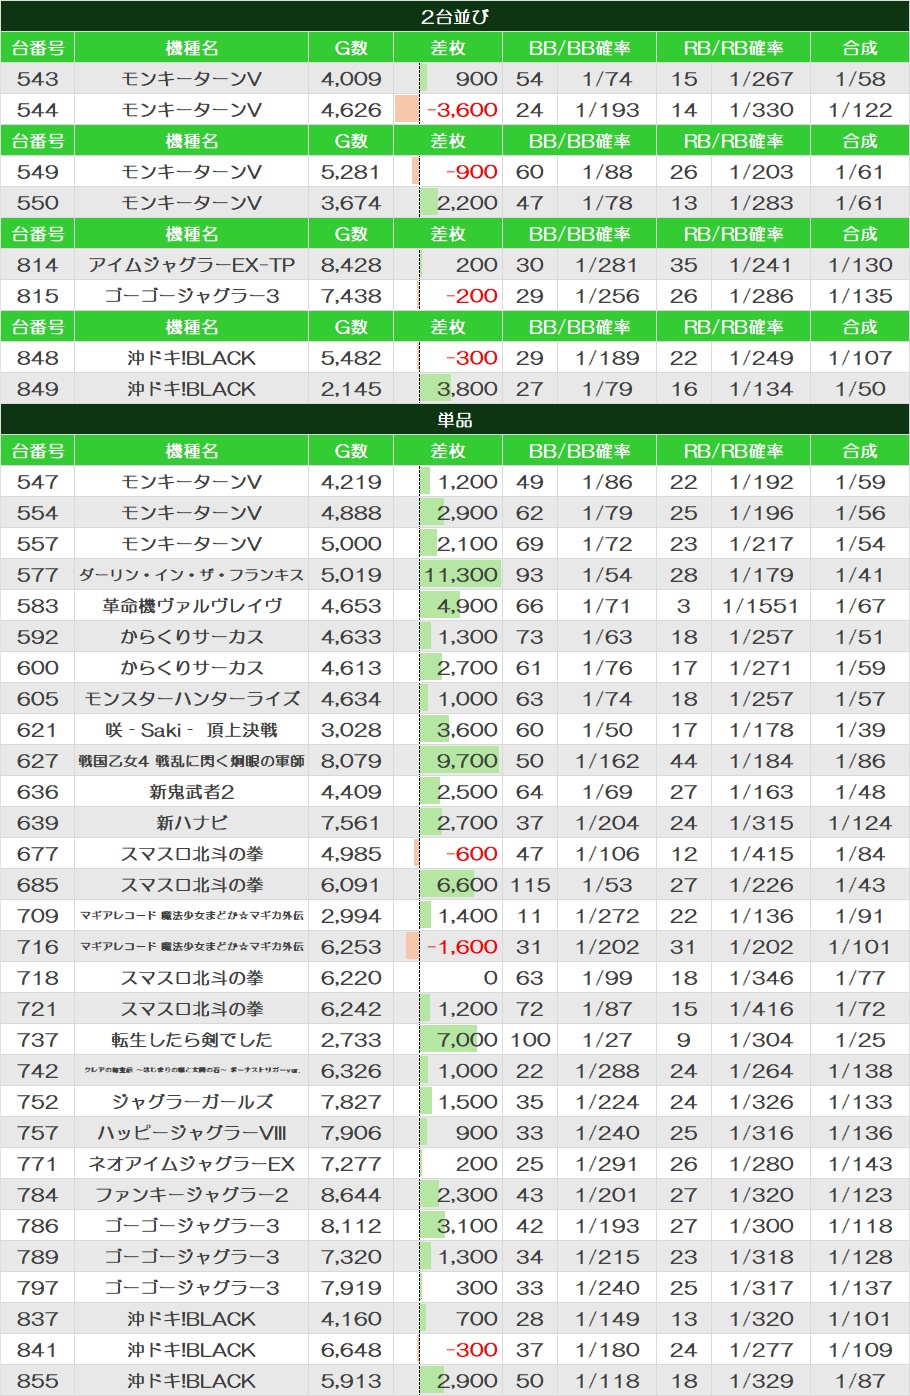Click the 1/25 合成 value in row 737

(860, 1040)
